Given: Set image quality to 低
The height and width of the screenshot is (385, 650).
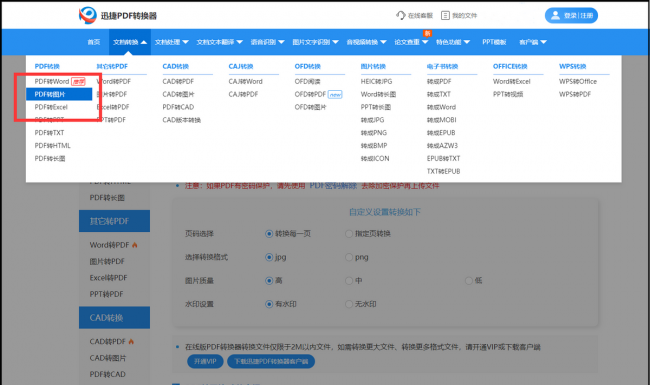Looking at the screenshot, I should click(x=468, y=281).
